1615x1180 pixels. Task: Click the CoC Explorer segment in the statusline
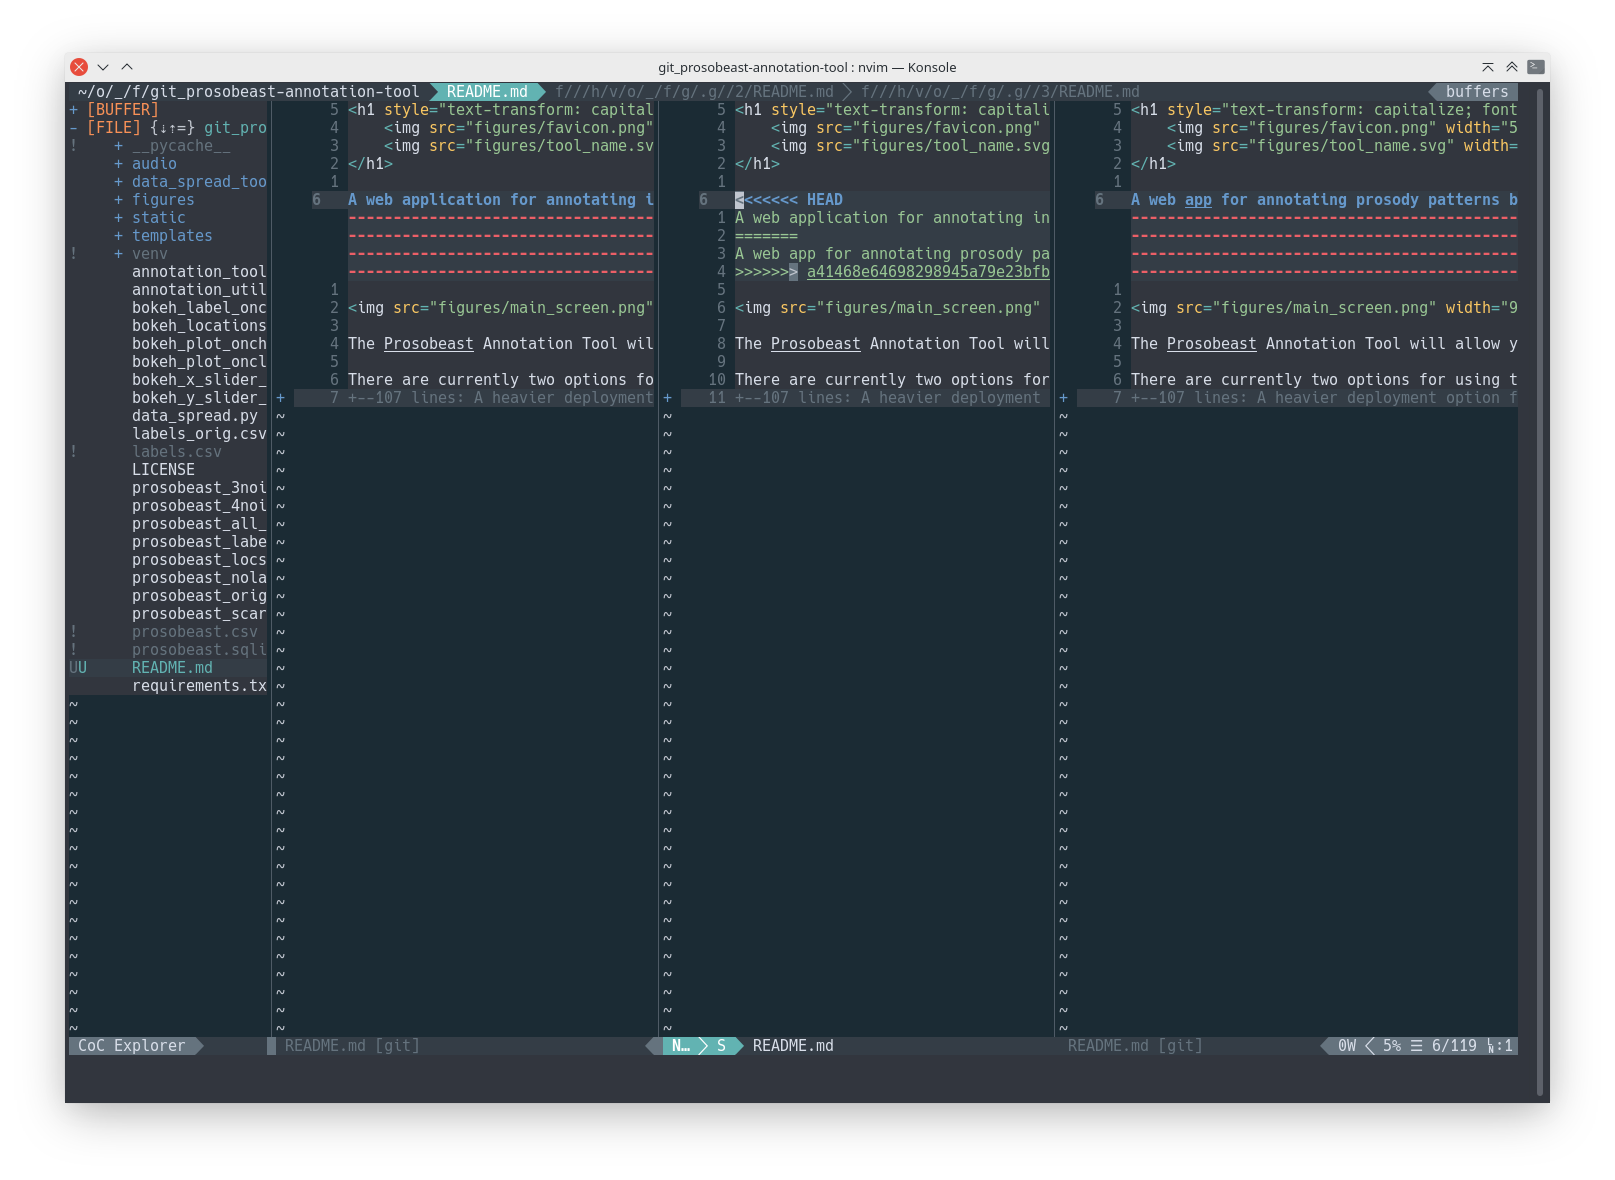coord(130,1045)
